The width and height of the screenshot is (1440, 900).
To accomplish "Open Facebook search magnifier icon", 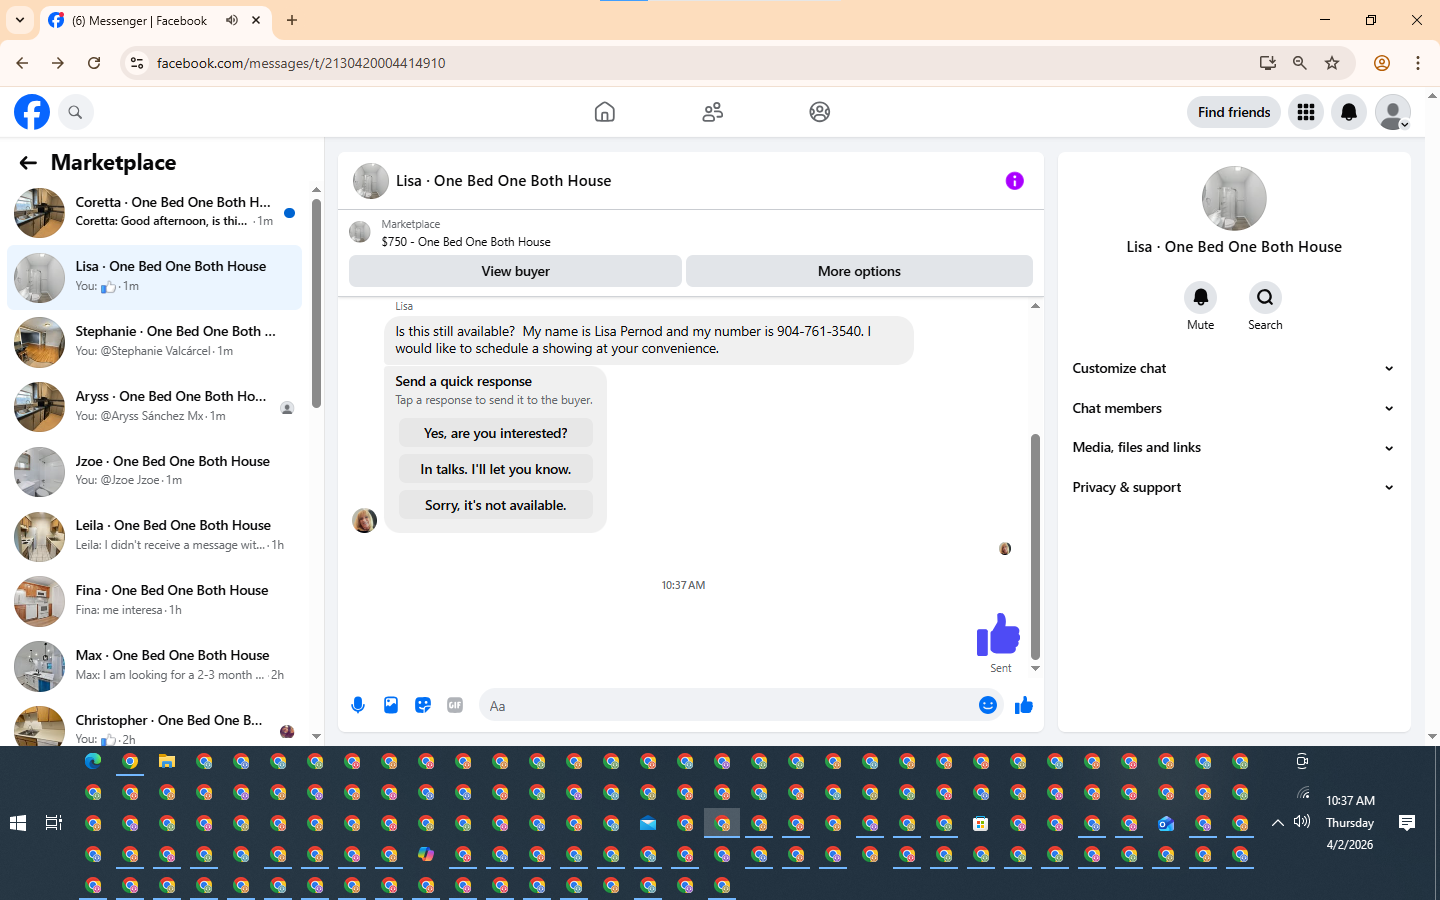I will (x=75, y=112).
